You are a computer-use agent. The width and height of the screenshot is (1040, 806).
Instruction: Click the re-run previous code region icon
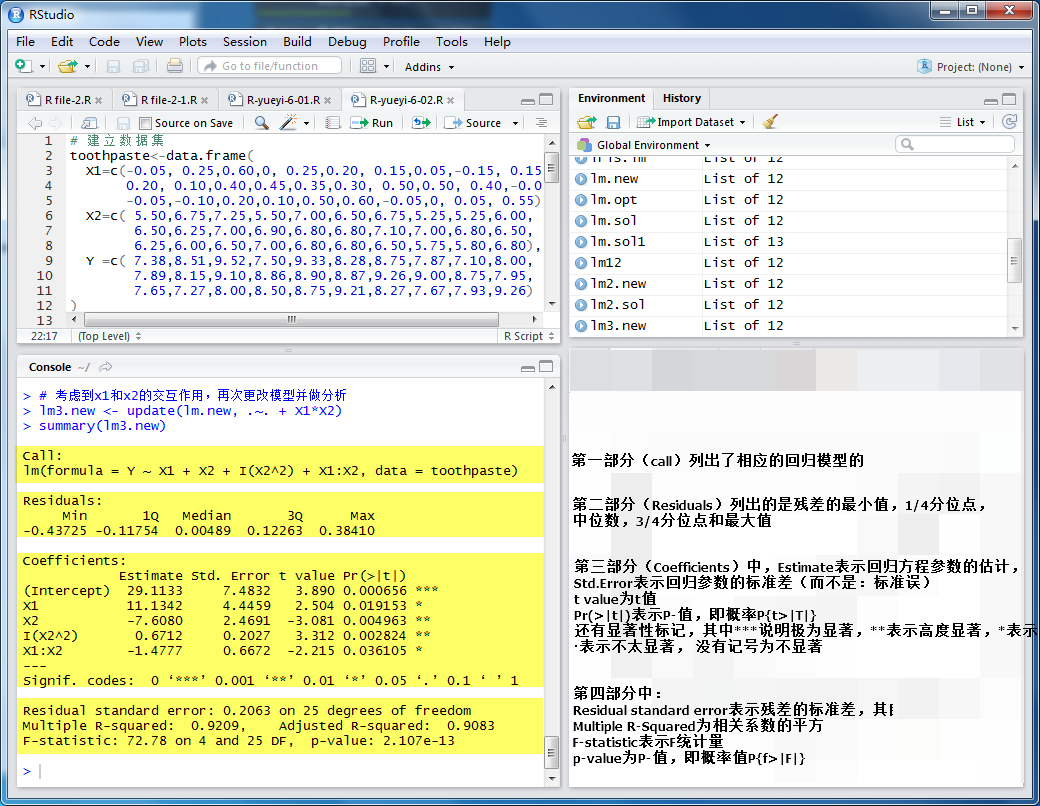(x=421, y=123)
